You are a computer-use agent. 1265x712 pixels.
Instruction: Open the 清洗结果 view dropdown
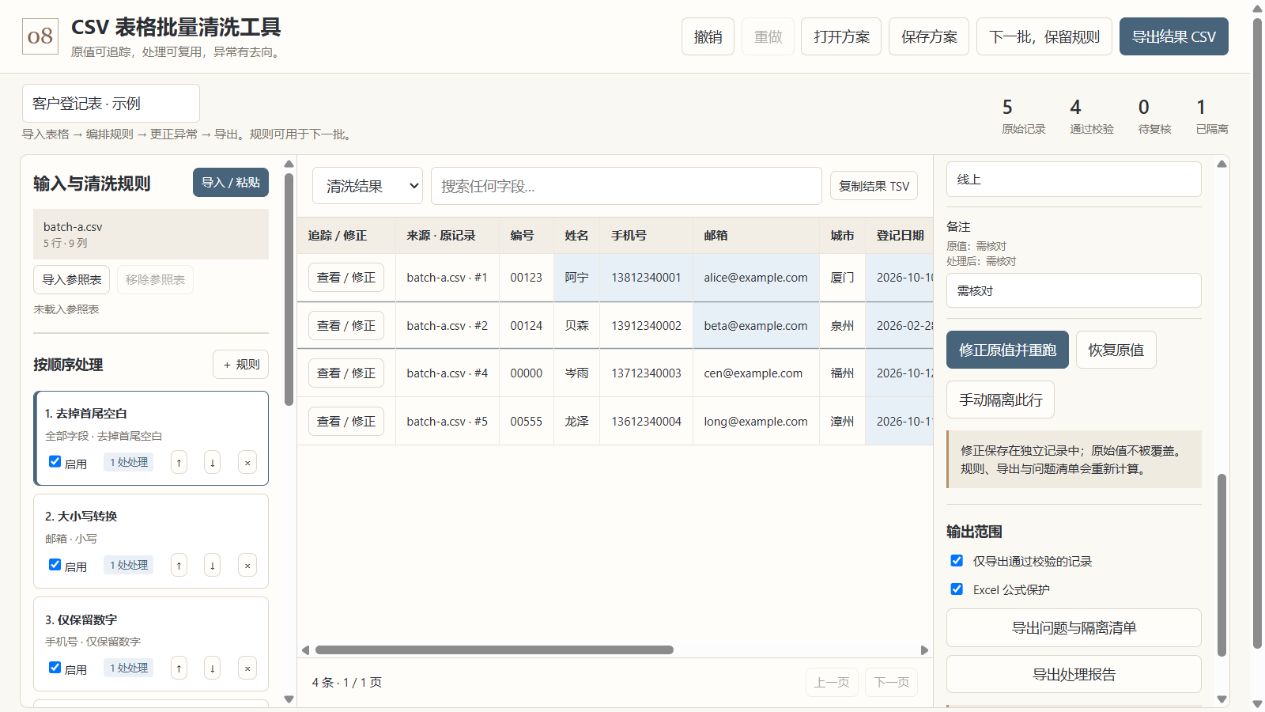(367, 186)
